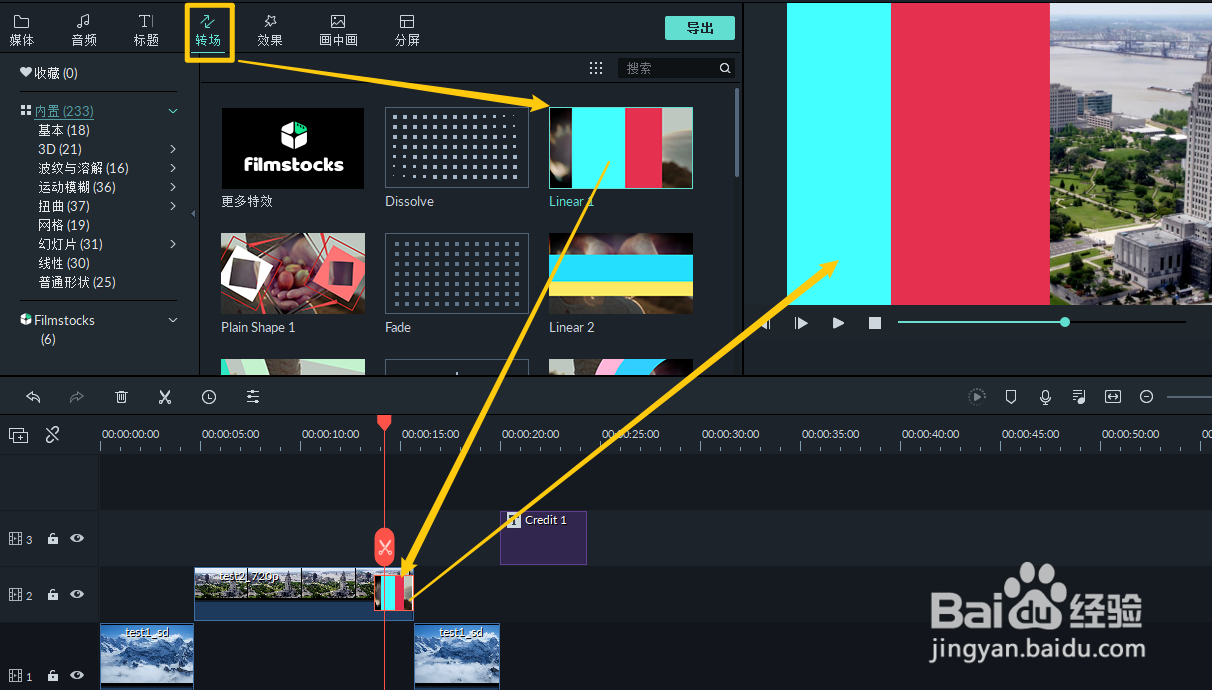Split the clip using the scissors tool
Viewport: 1212px width, 690px height.
[165, 396]
